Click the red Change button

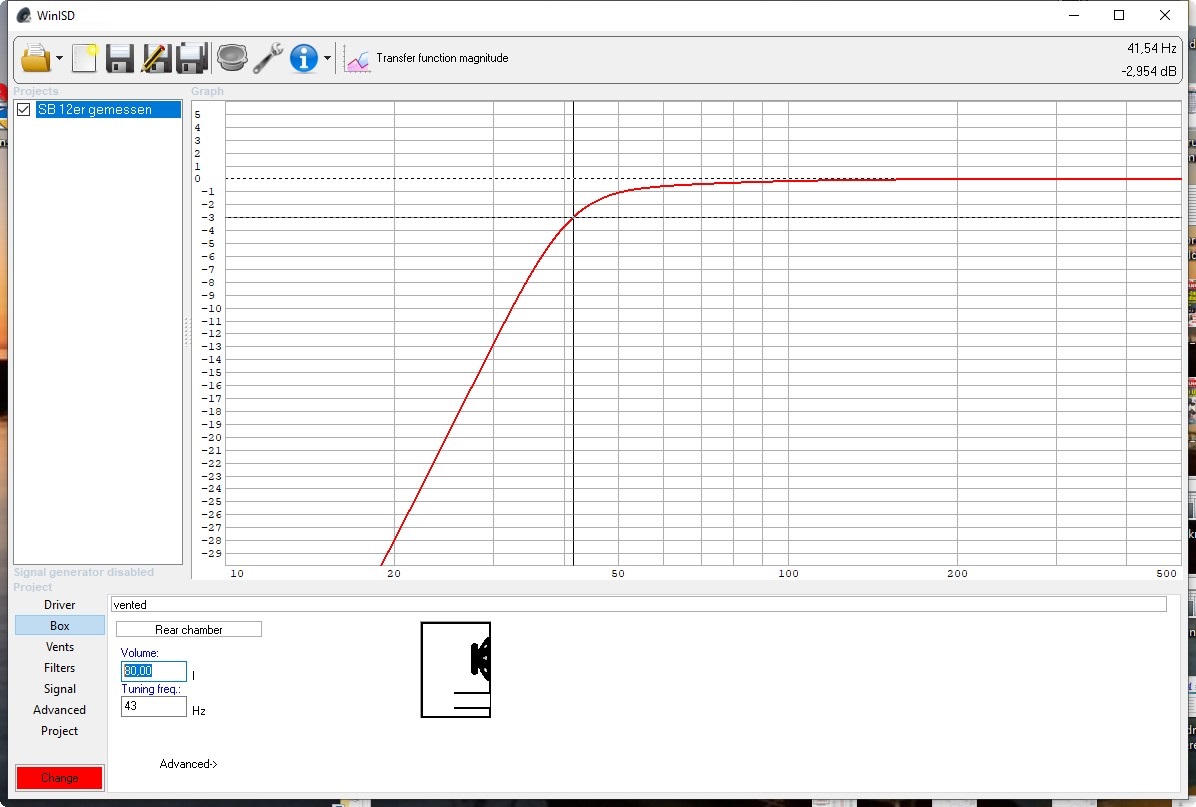(59, 778)
